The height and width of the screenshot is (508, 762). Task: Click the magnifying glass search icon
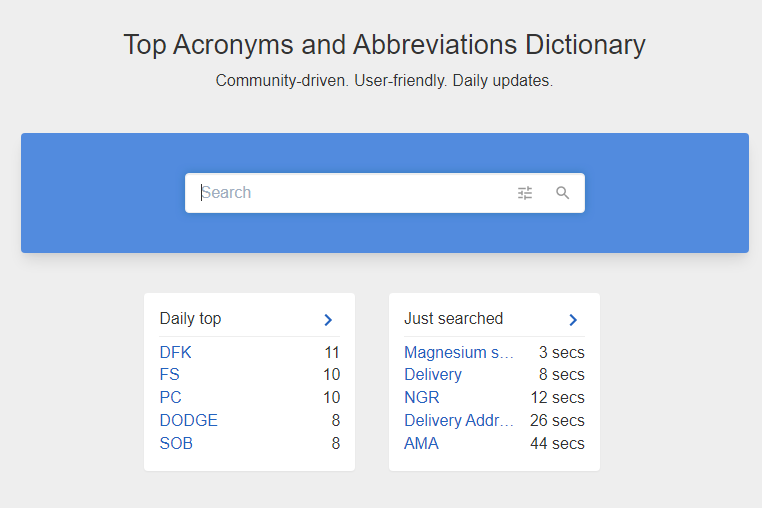[x=562, y=193]
